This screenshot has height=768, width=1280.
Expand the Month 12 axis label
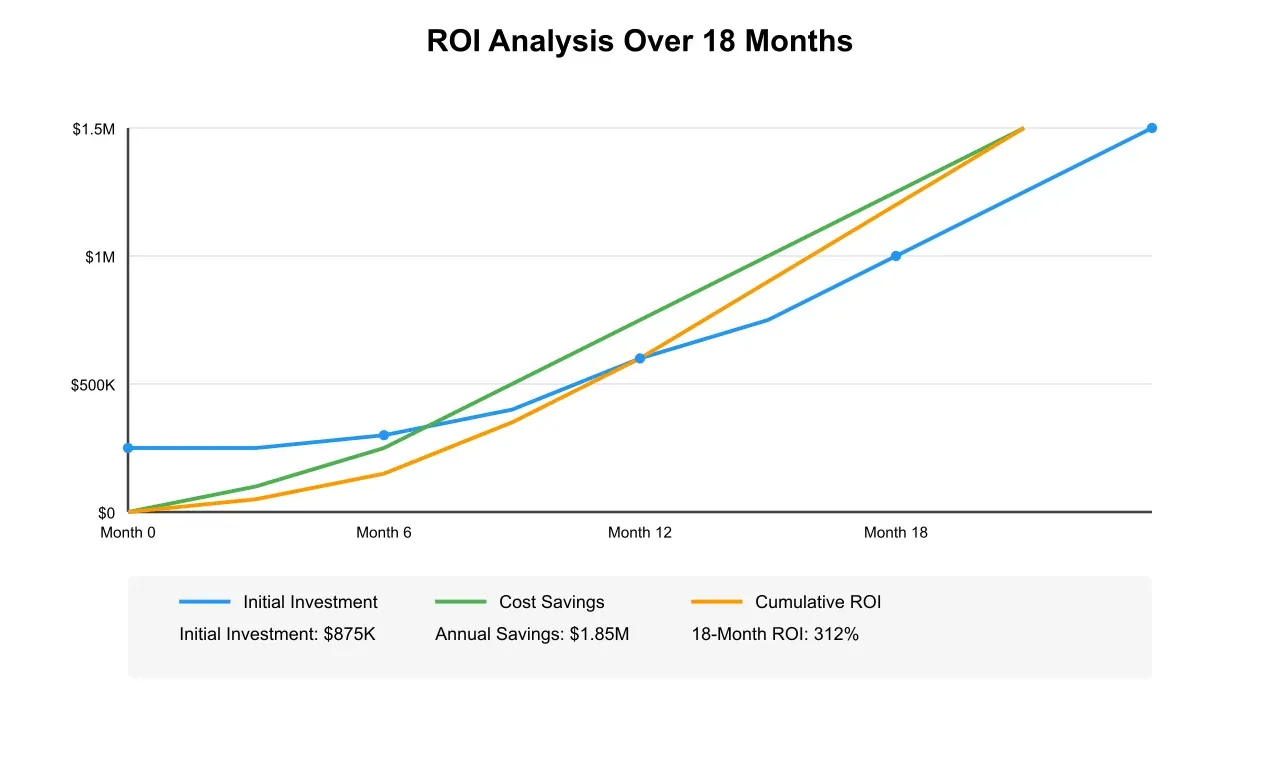pos(640,532)
